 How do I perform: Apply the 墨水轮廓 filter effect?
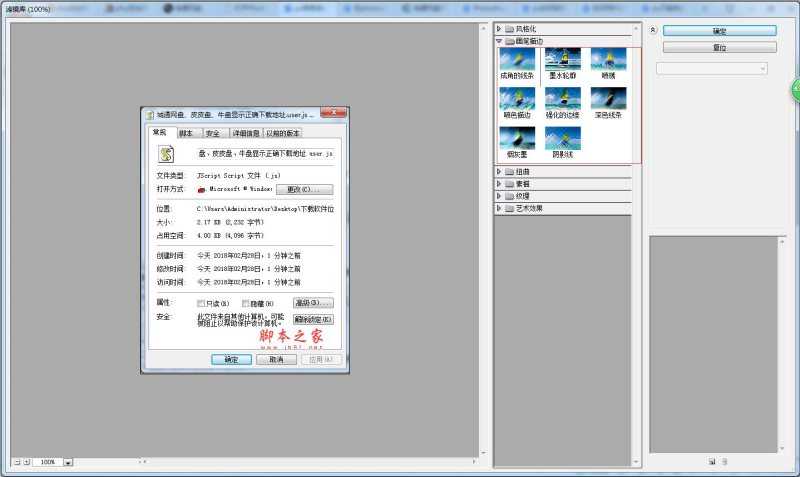(563, 61)
